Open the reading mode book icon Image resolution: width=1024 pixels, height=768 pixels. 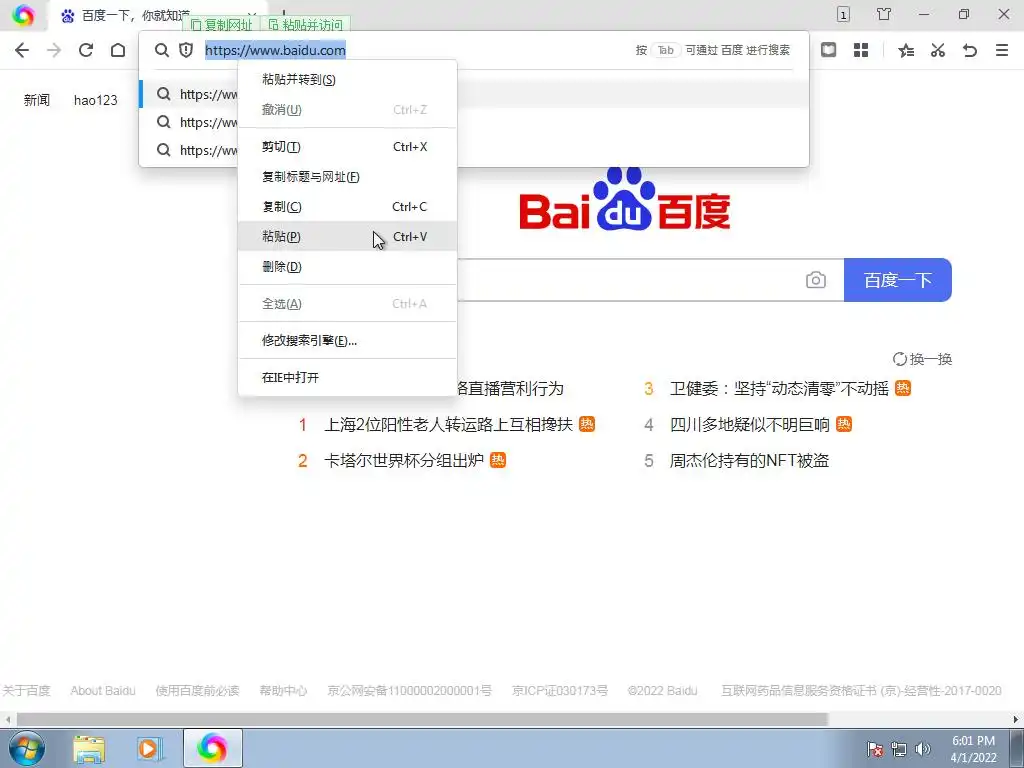tap(828, 50)
